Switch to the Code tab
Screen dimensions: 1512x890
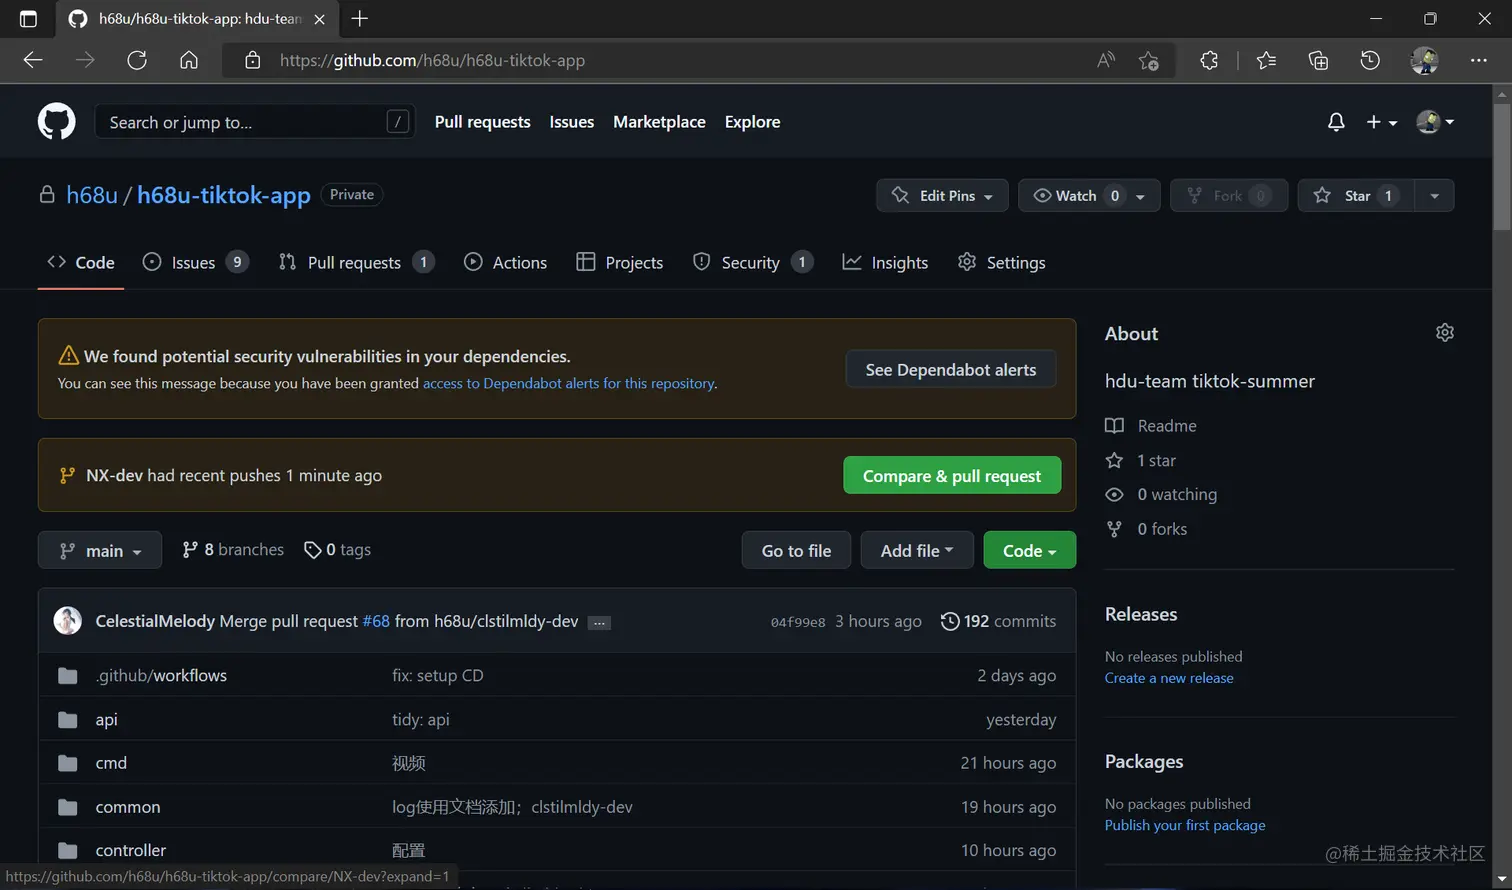coord(81,262)
